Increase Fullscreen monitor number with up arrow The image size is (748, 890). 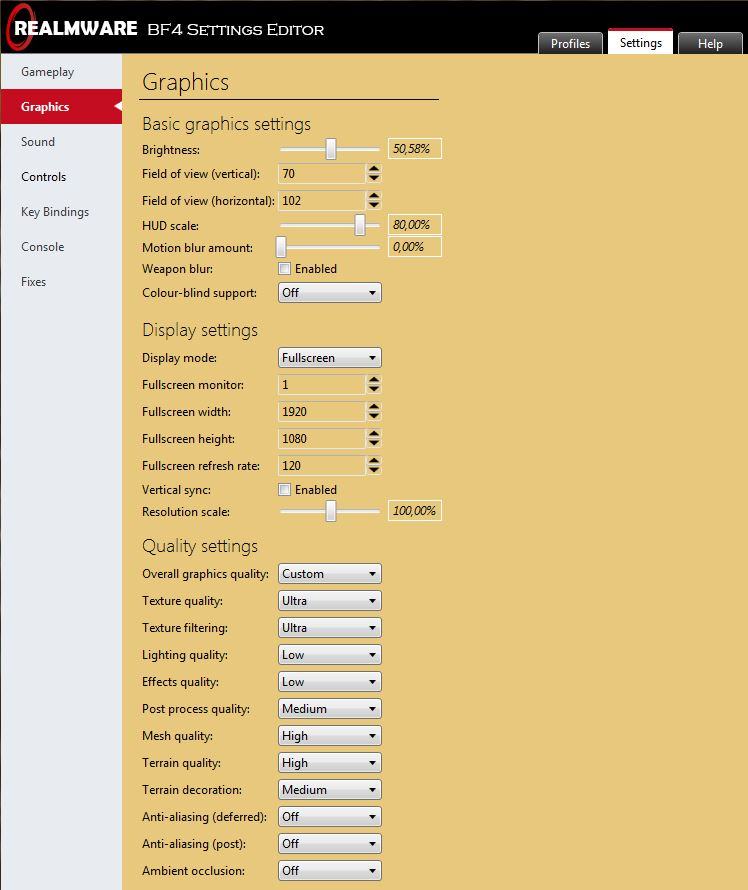point(373,380)
